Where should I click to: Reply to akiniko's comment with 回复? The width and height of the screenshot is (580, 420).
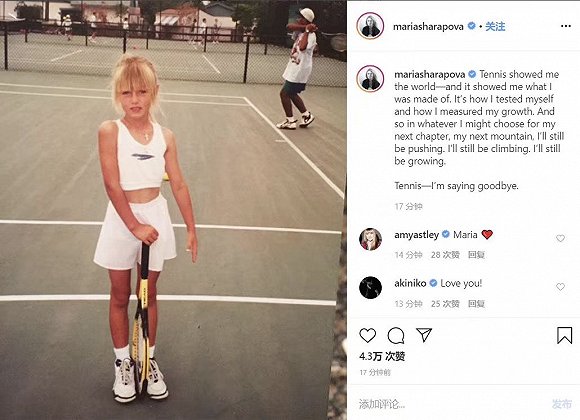point(476,304)
